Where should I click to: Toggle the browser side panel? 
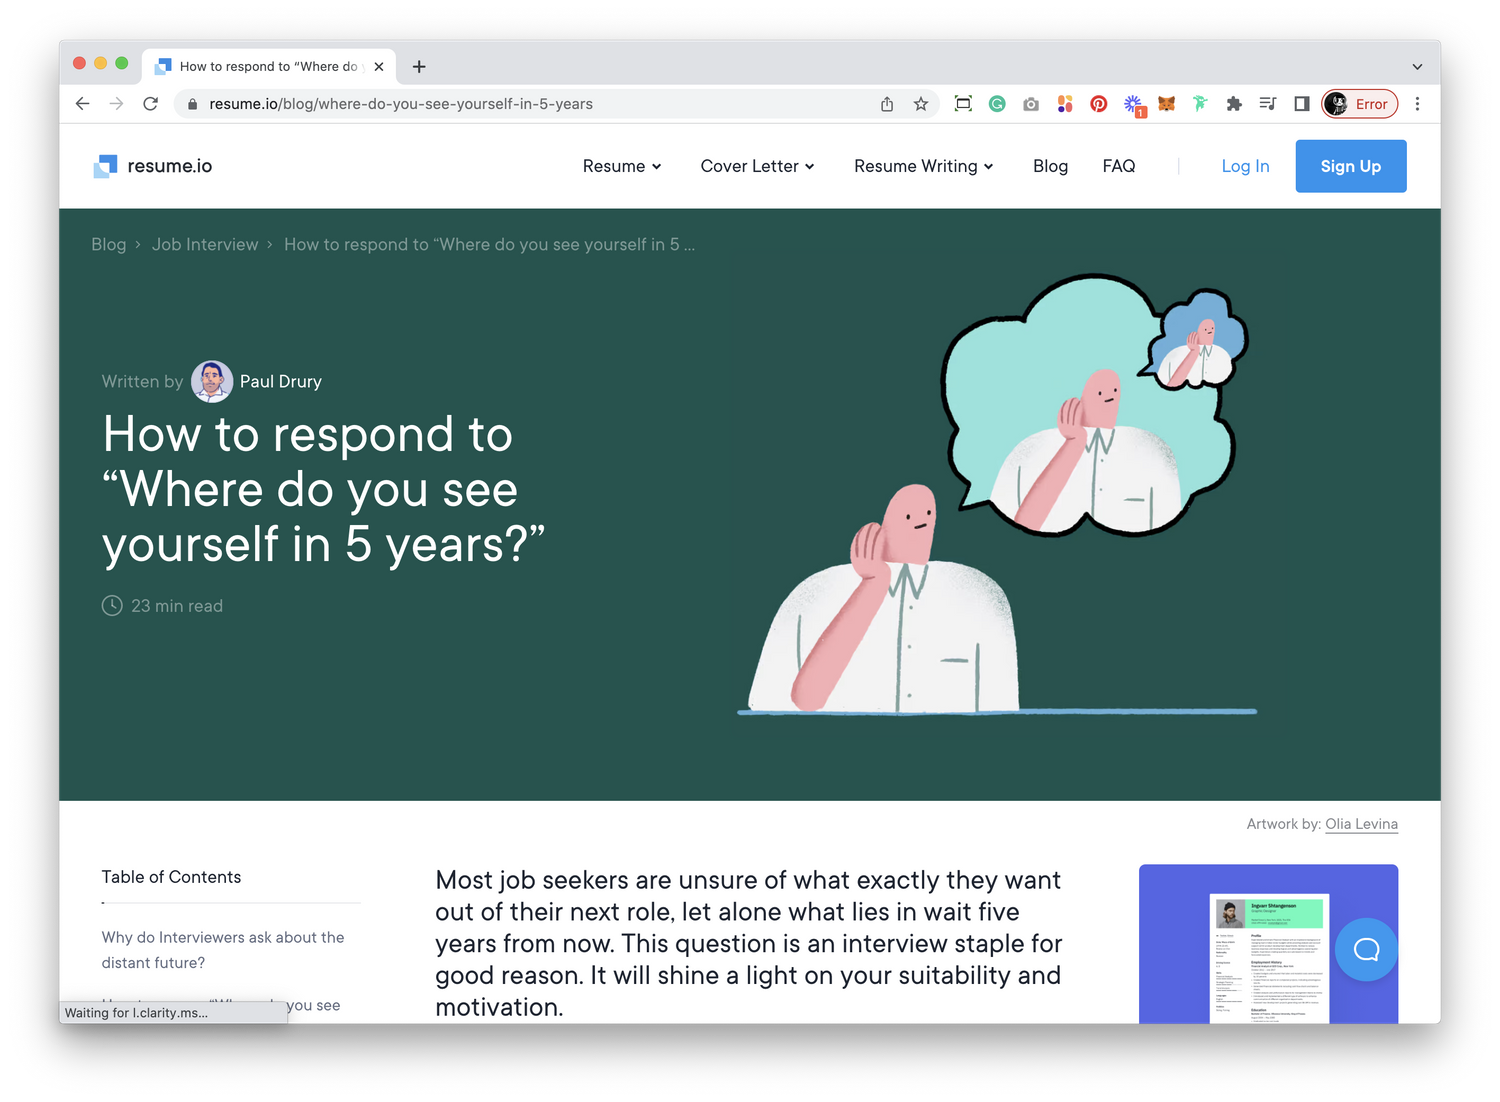(x=1301, y=104)
